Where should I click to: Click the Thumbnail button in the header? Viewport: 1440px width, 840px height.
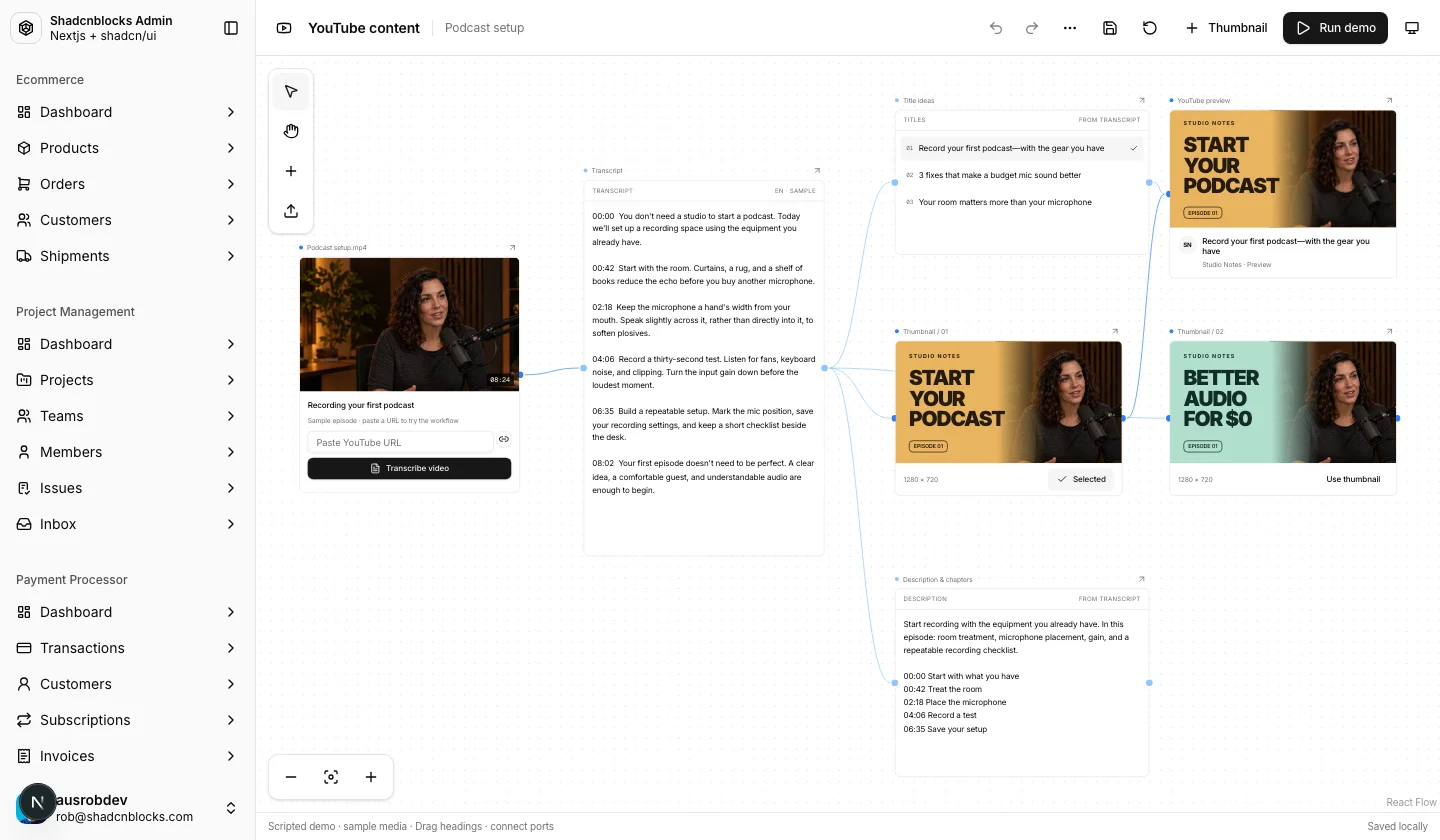[1226, 28]
